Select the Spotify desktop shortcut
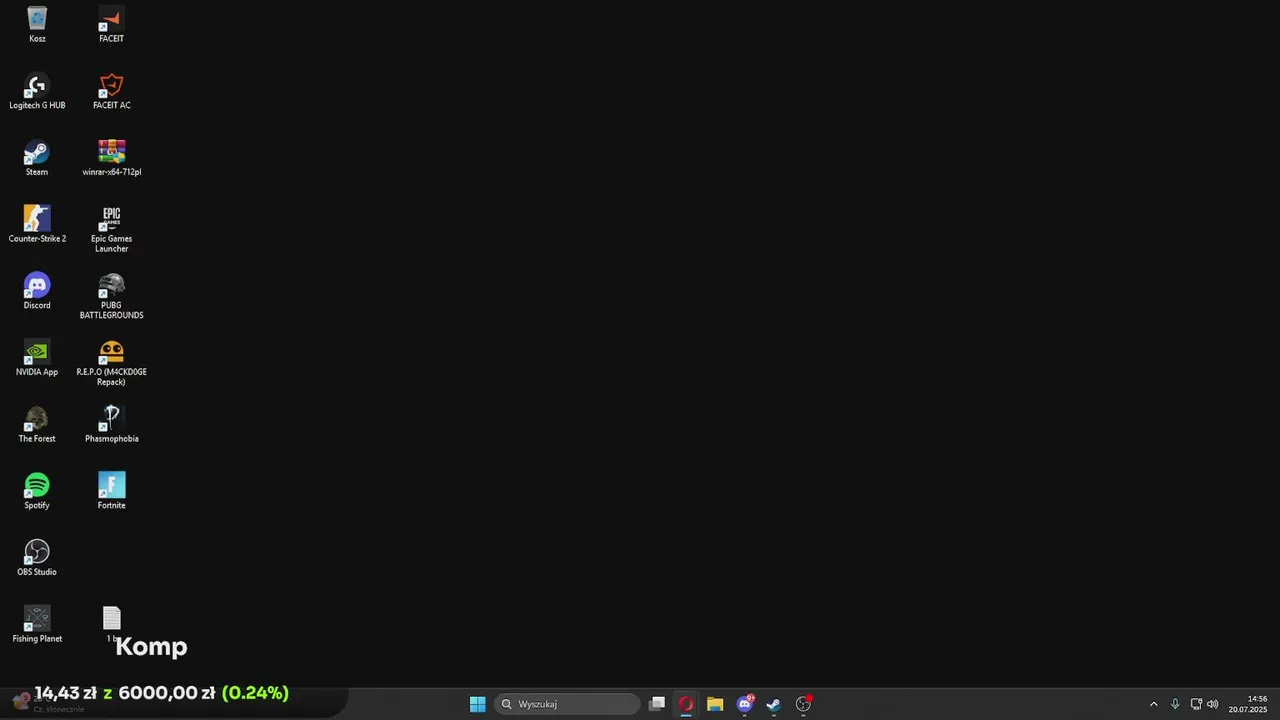 37,491
